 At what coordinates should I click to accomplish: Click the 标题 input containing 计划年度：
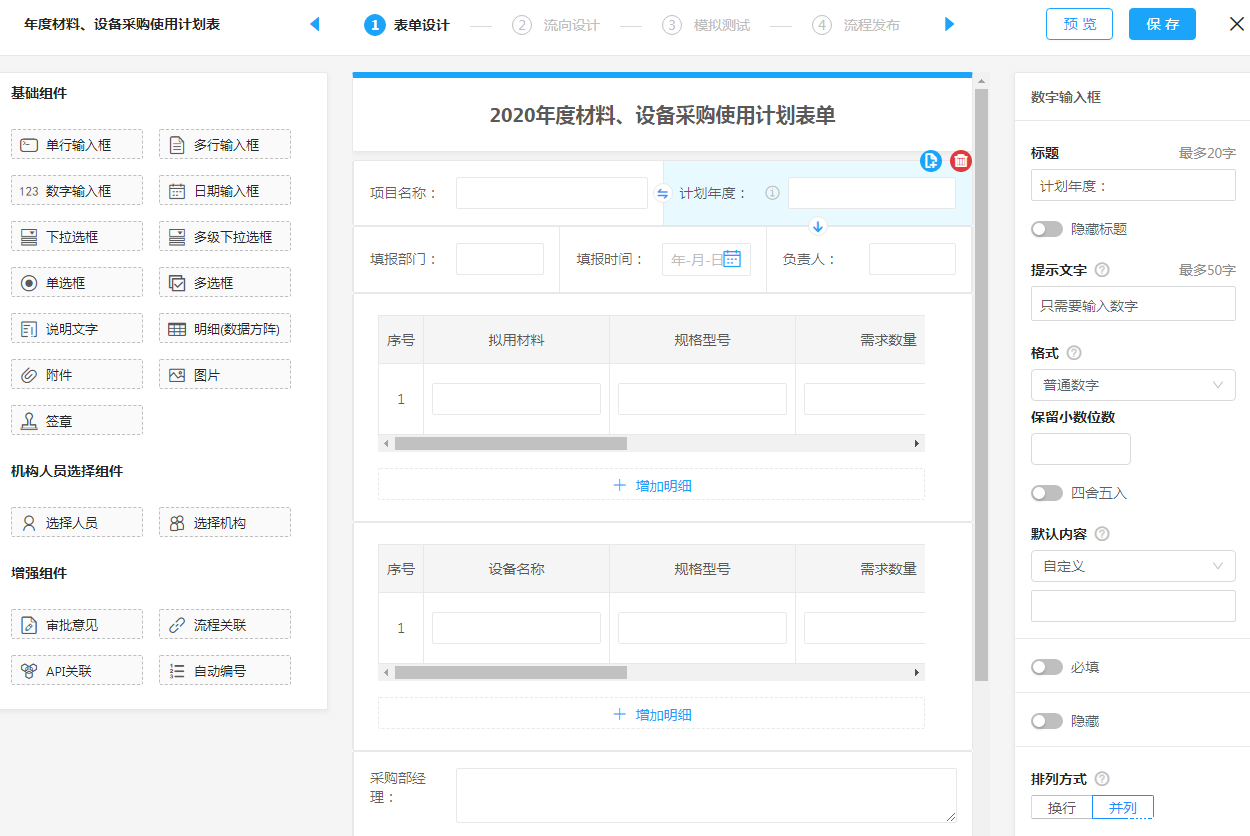point(1133,186)
